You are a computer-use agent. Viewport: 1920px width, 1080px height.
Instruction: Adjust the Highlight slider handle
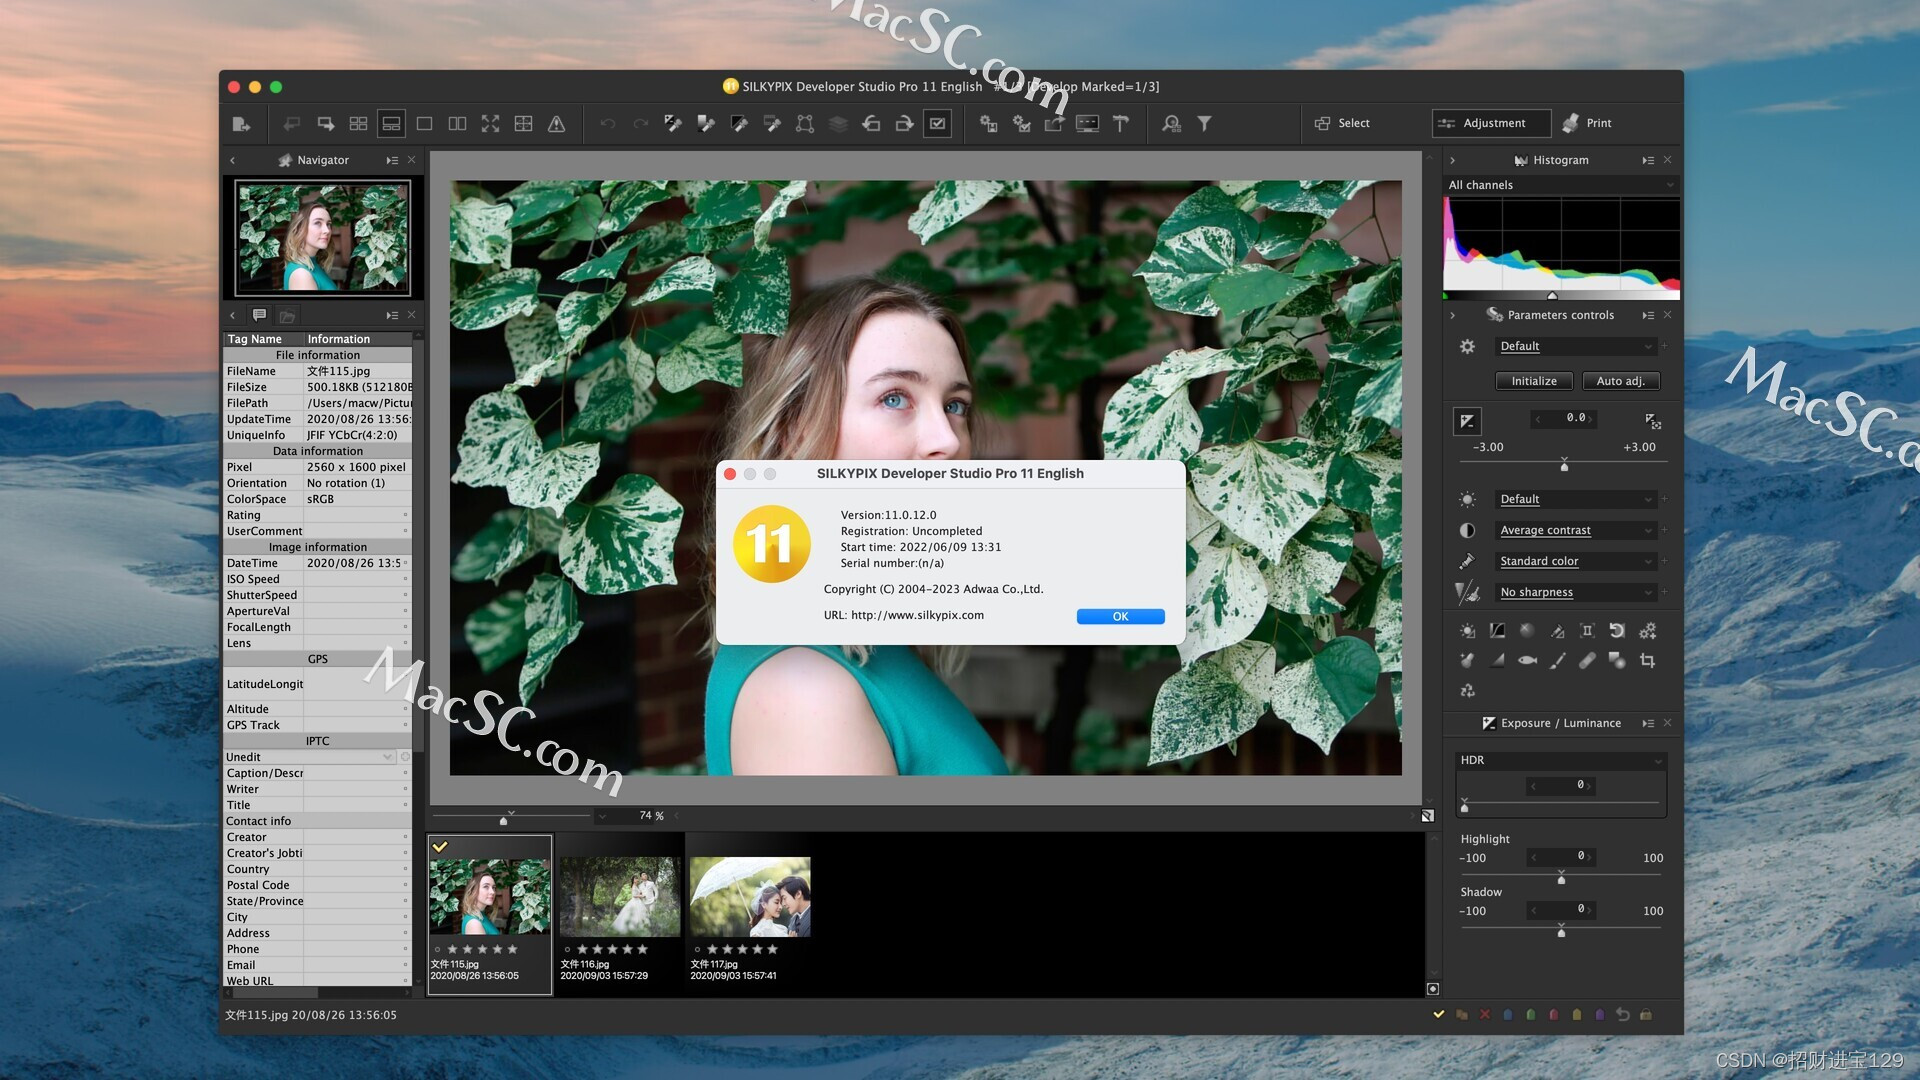tap(1561, 878)
